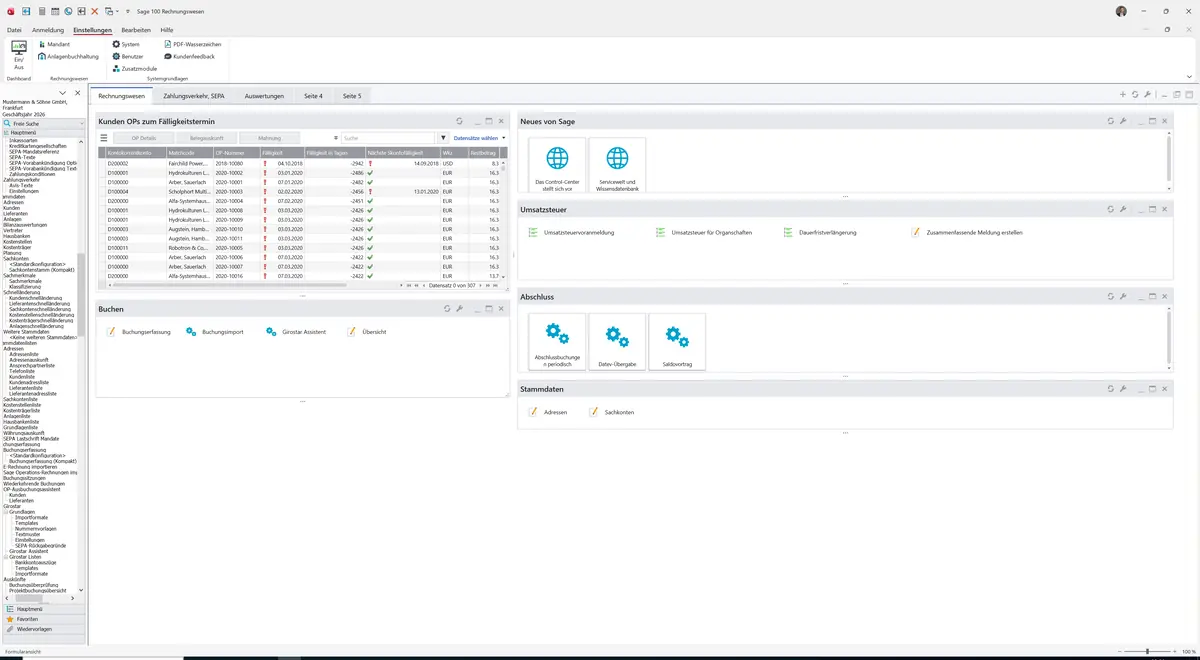Refresh the Kunden OPs zum Fälligkeitstermin panel

[459, 121]
